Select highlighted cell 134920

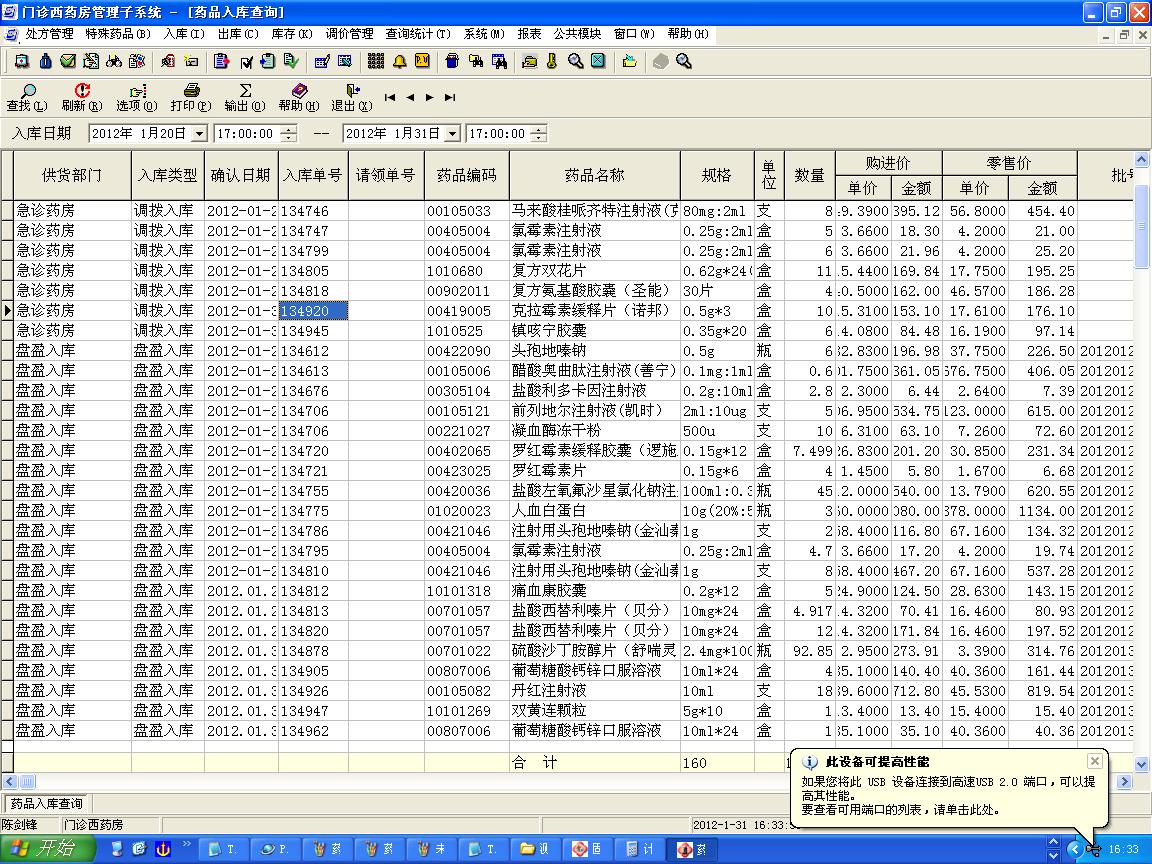tap(313, 311)
